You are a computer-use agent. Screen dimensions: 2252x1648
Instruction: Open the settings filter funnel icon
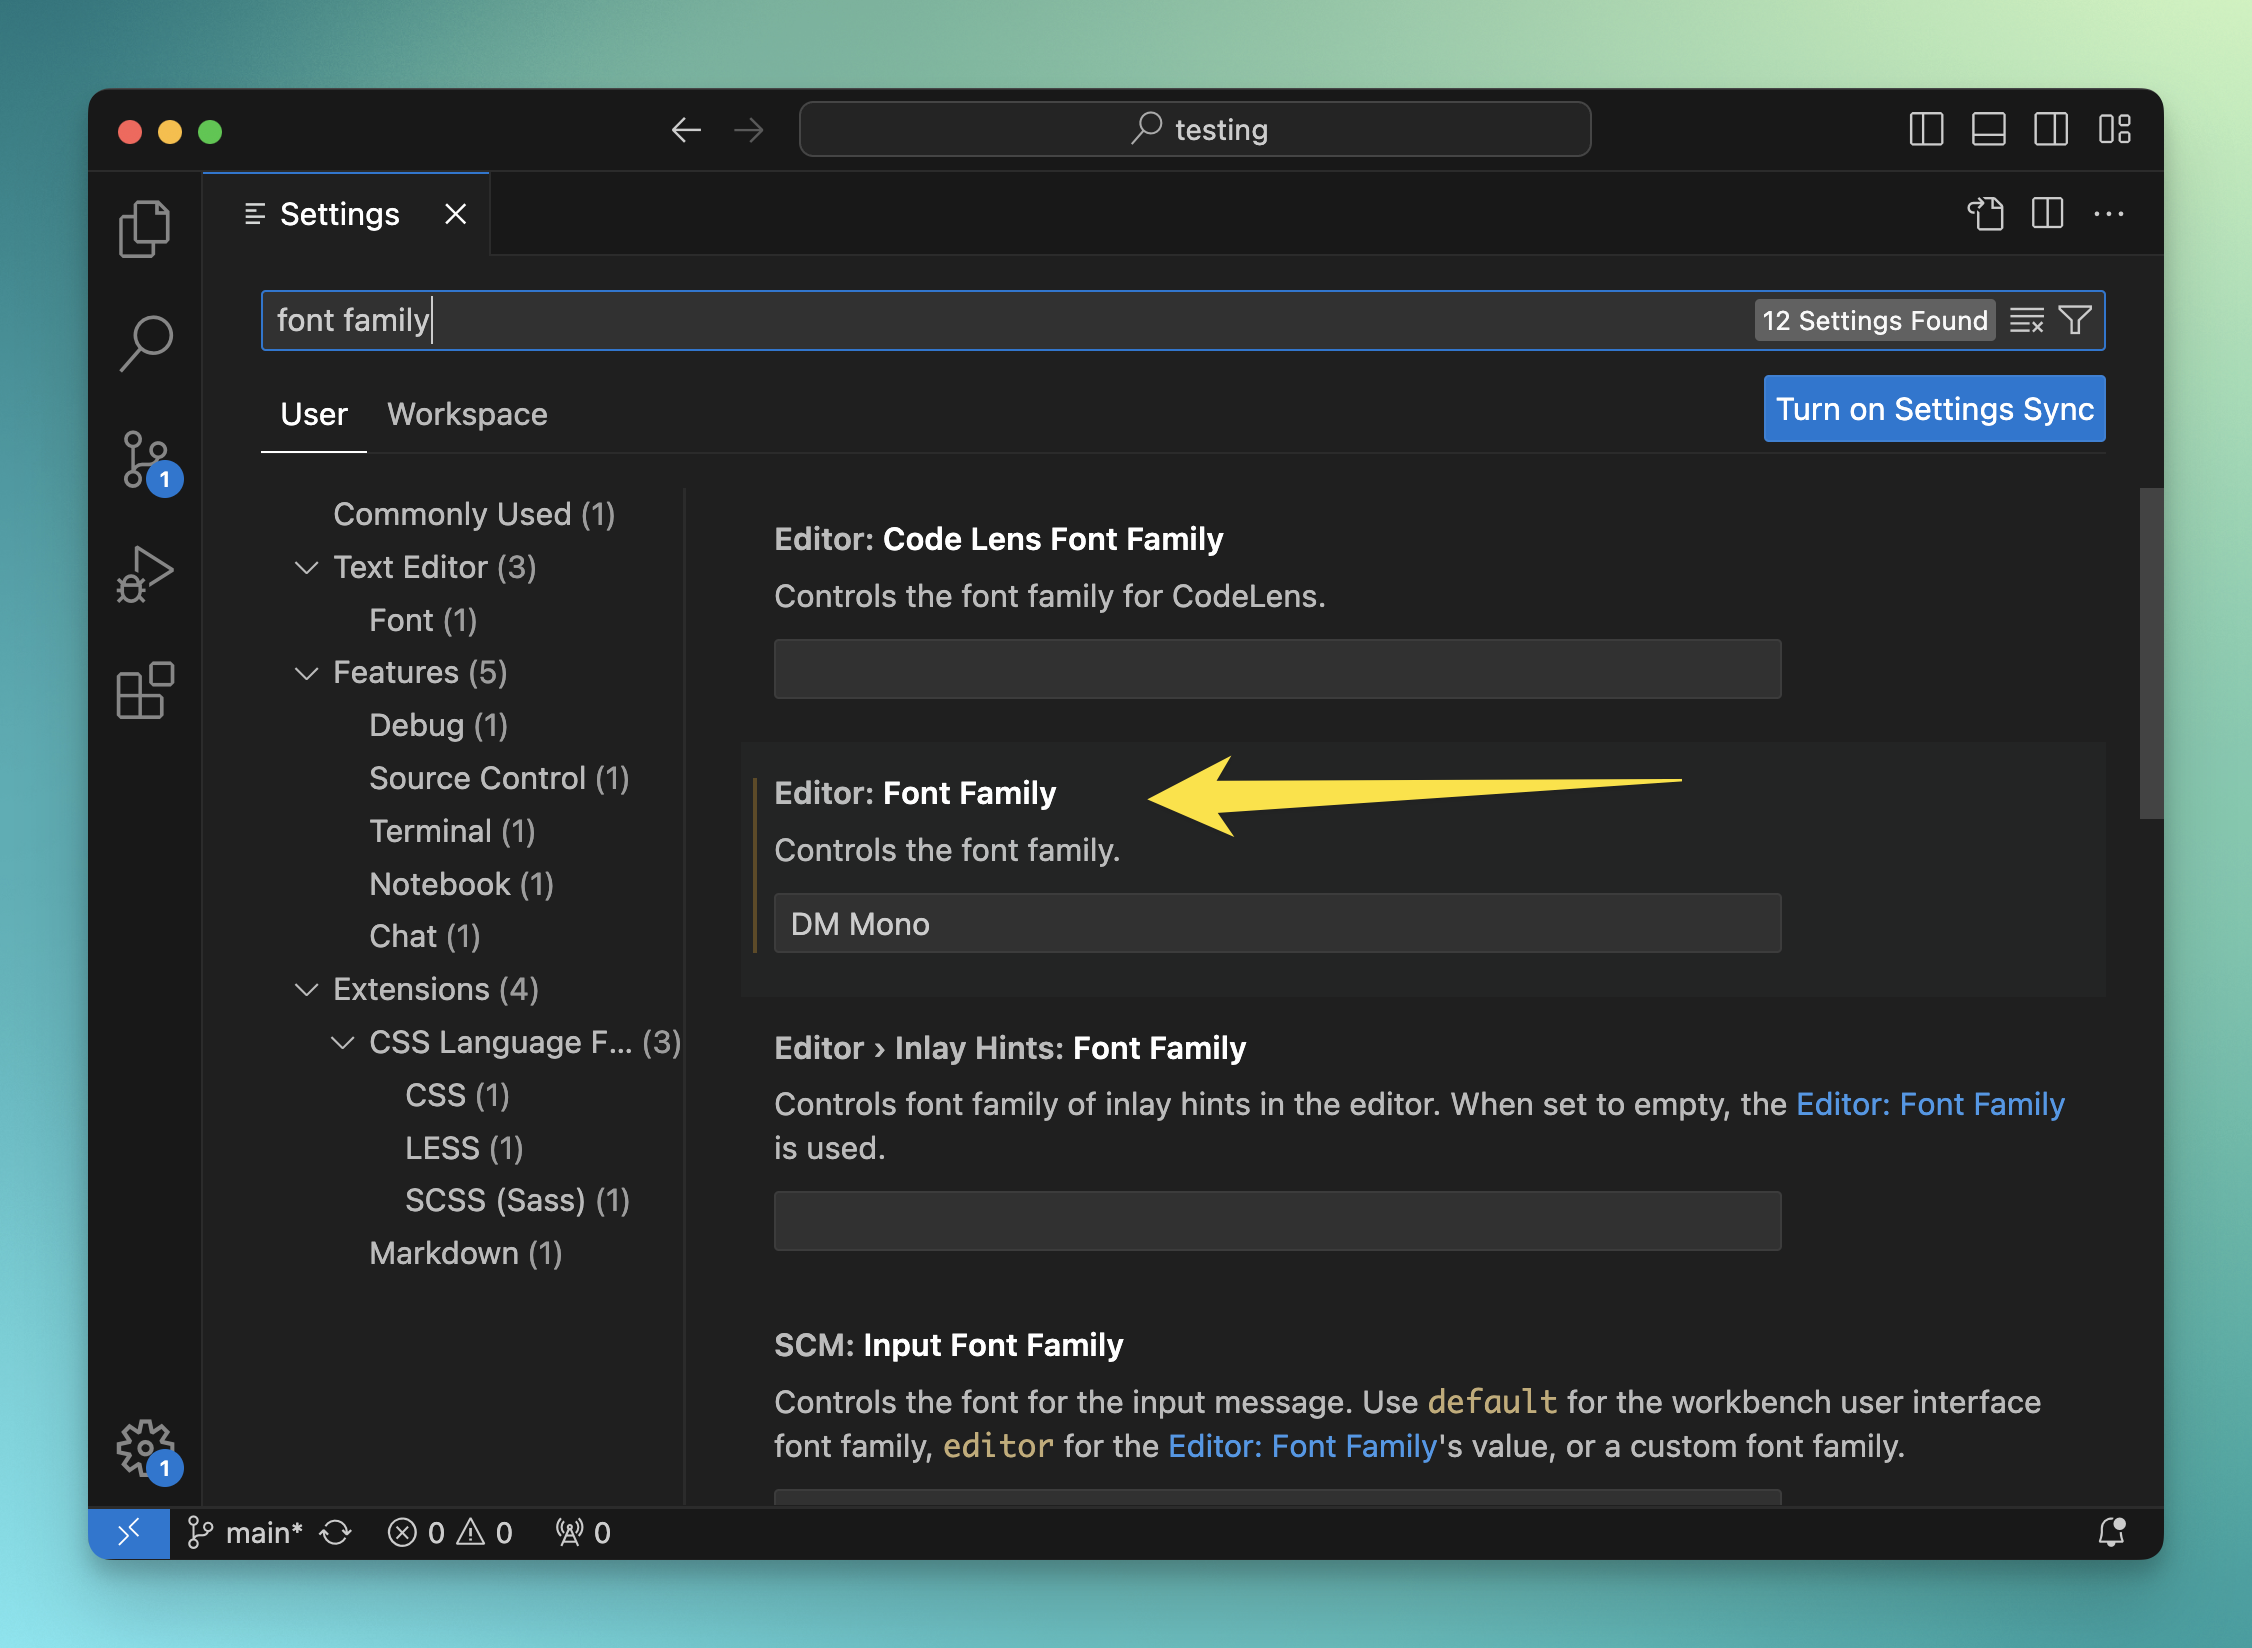click(x=2076, y=321)
